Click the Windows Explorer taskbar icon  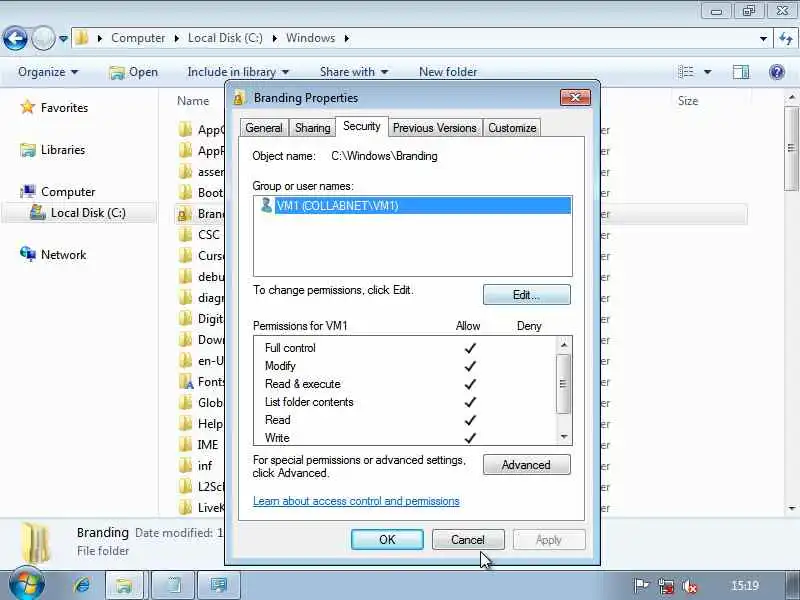[124, 585]
